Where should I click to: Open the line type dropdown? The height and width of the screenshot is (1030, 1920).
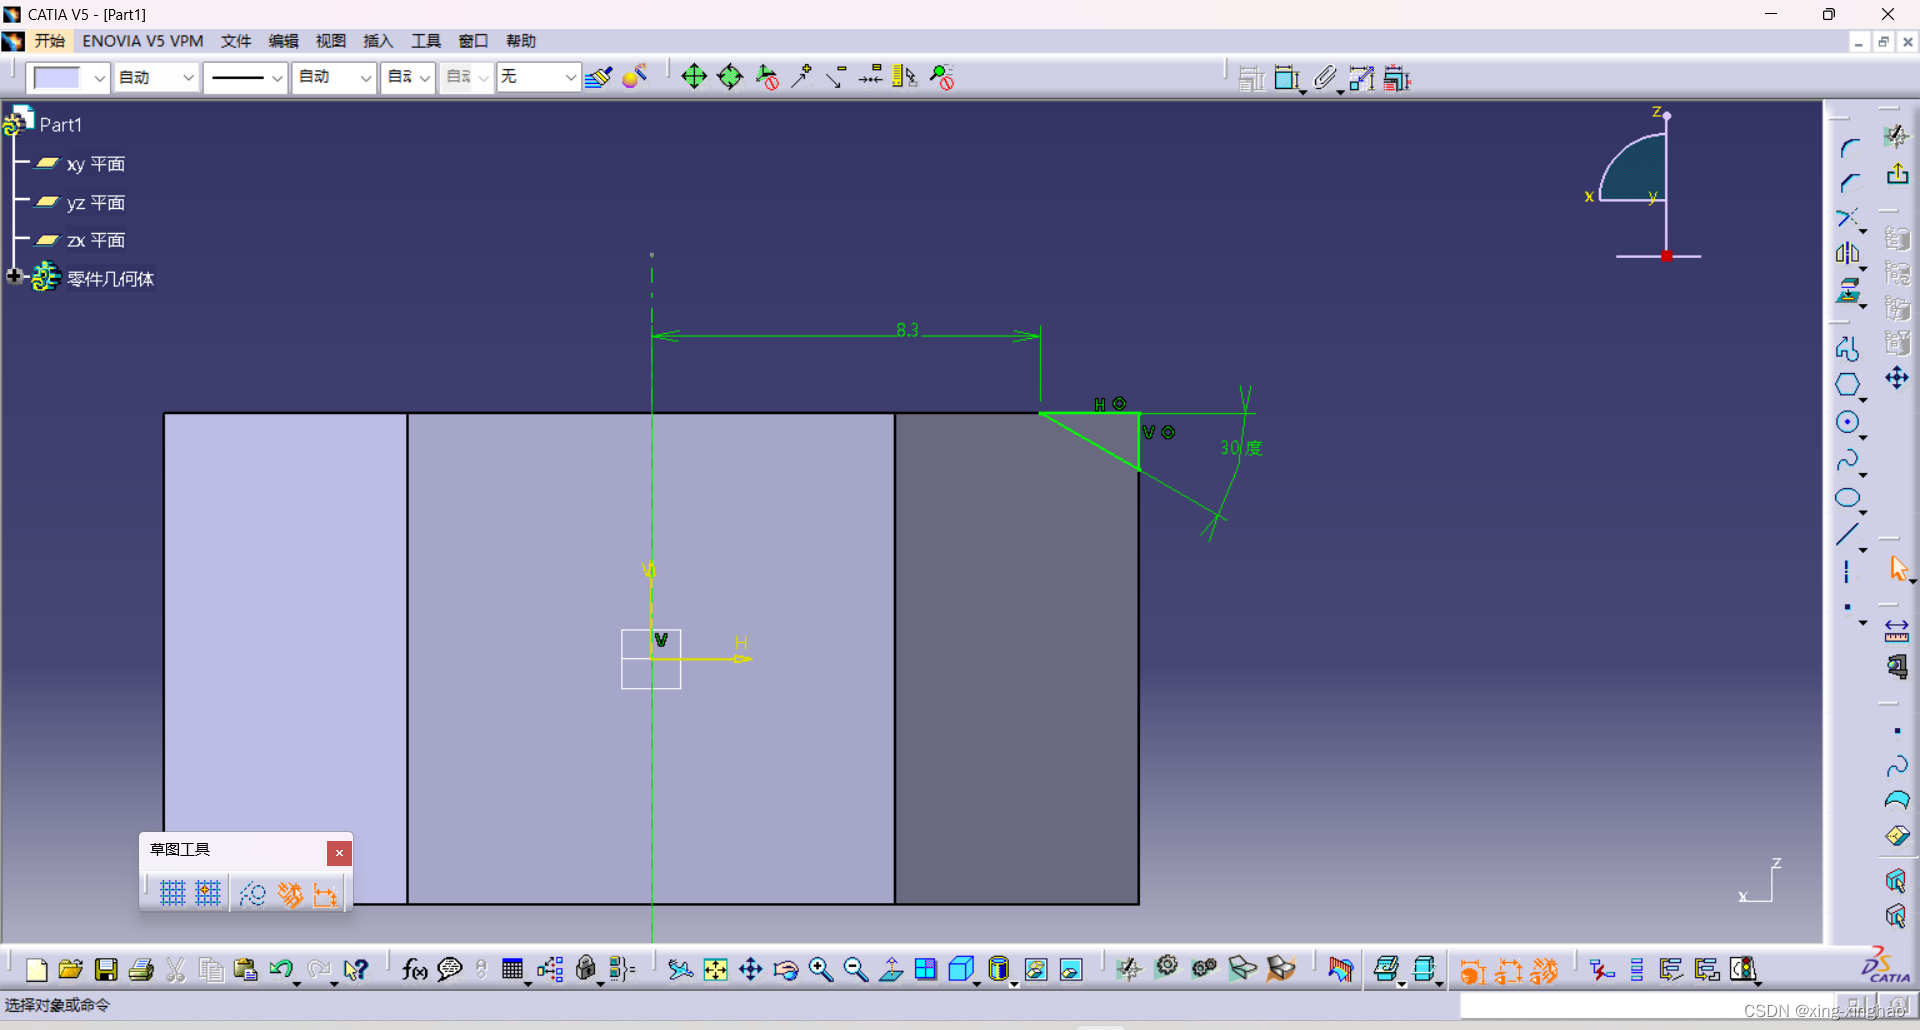246,77
